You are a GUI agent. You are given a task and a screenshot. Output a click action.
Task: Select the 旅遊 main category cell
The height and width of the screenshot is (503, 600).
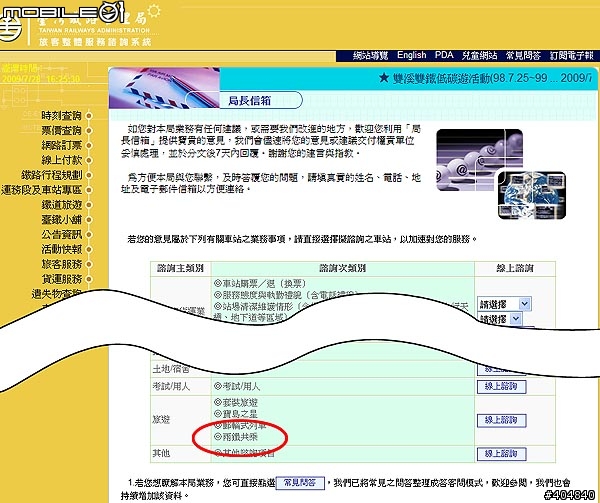point(180,420)
